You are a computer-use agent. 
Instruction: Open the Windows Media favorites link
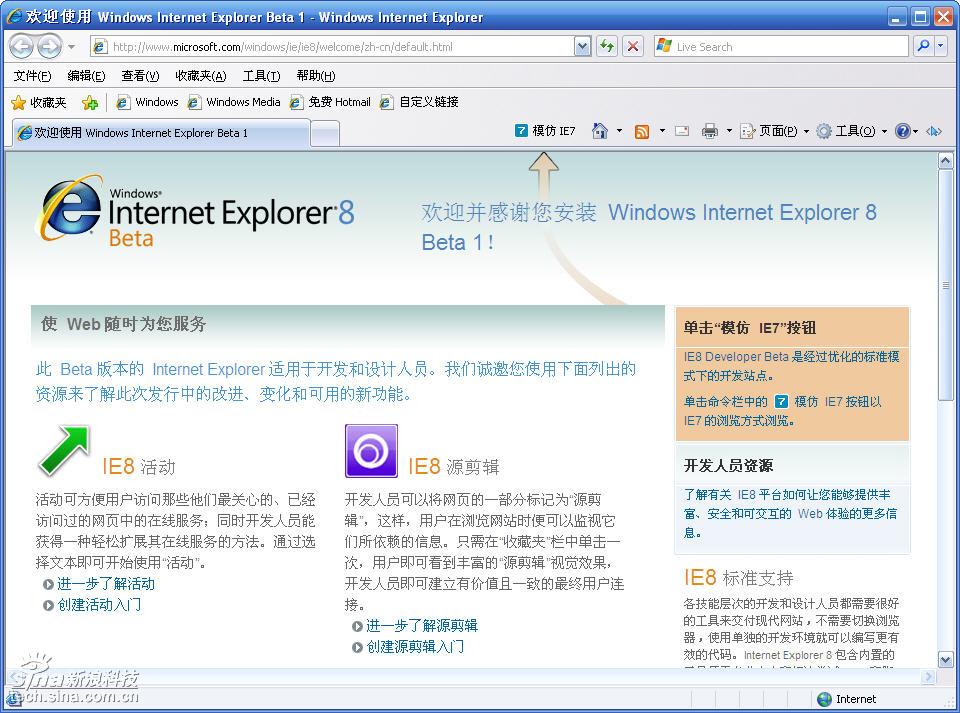(x=234, y=102)
